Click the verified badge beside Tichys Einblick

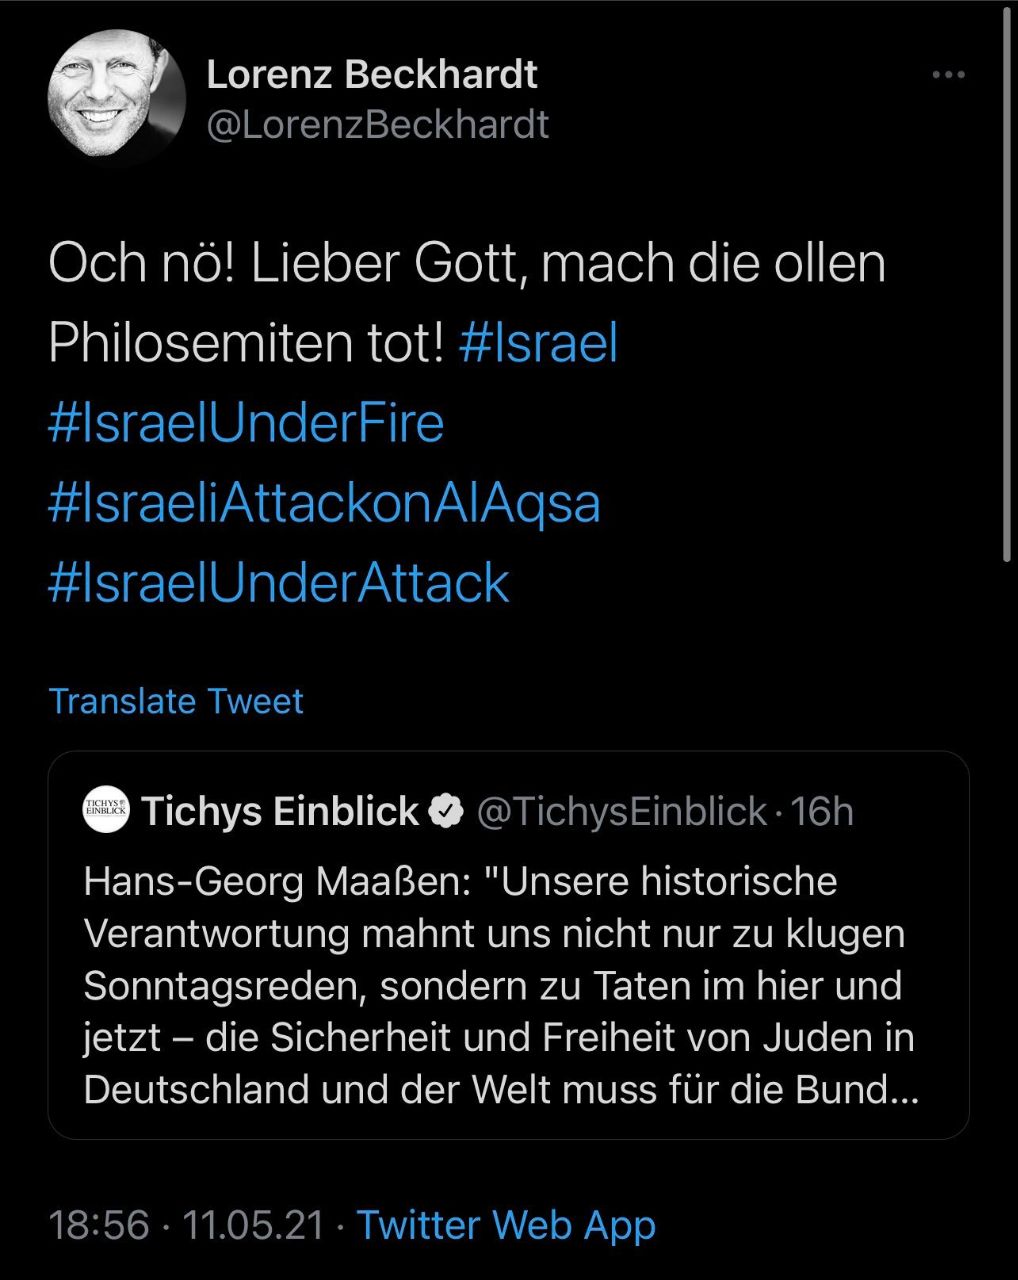pyautogui.click(x=446, y=812)
